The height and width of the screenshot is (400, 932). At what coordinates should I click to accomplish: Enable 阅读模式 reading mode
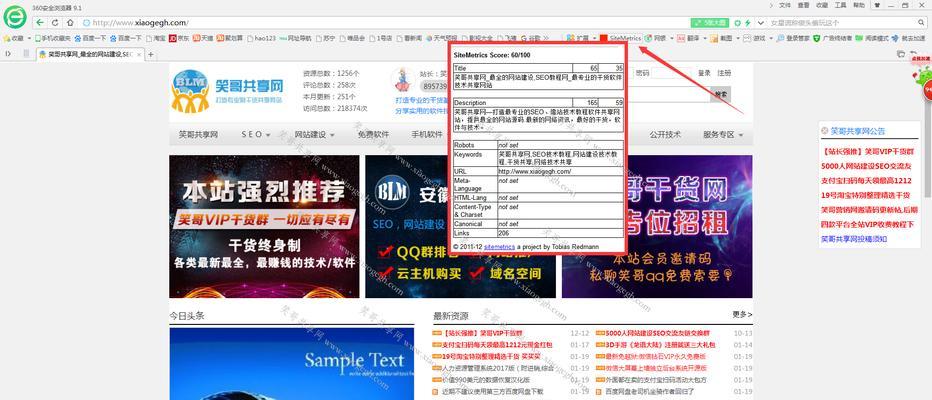coord(872,38)
